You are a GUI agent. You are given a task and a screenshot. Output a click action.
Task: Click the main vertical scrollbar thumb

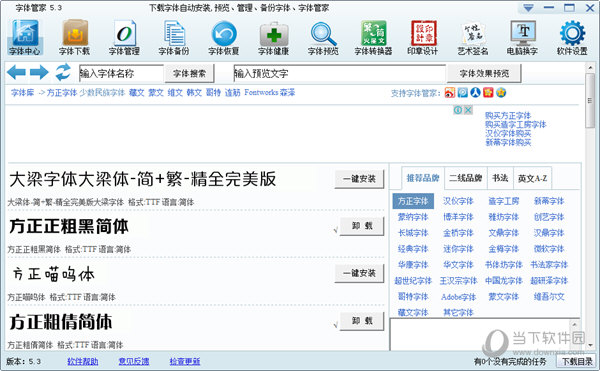(x=590, y=100)
